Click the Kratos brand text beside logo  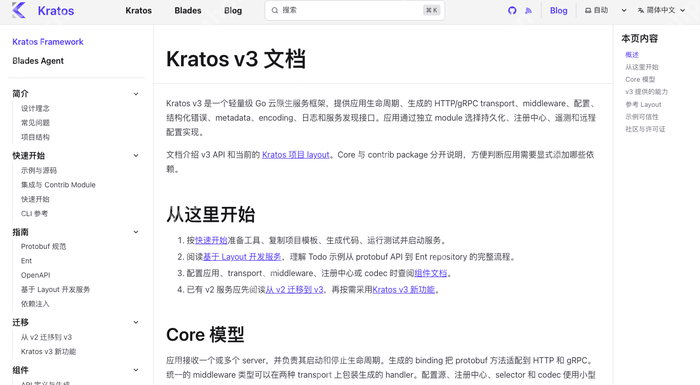(x=56, y=11)
